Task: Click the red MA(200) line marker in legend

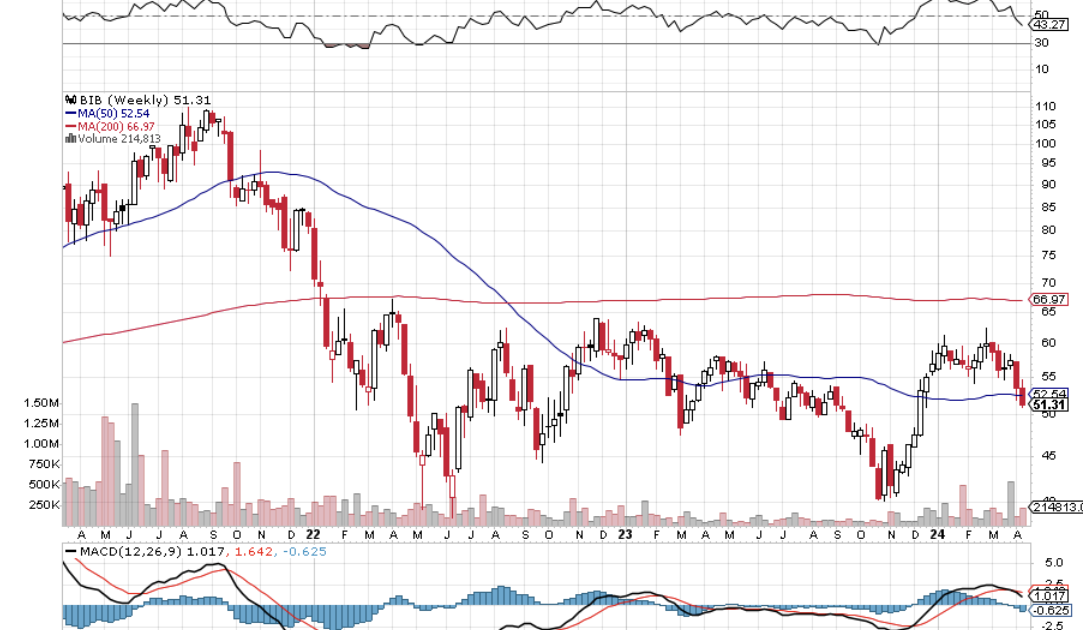Action: coord(70,126)
